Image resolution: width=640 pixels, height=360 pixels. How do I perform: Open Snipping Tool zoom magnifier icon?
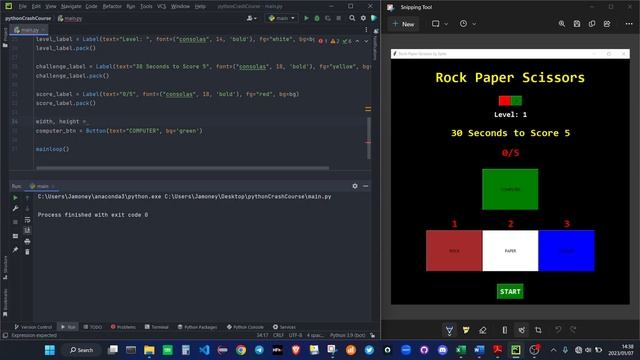[x=562, y=24]
